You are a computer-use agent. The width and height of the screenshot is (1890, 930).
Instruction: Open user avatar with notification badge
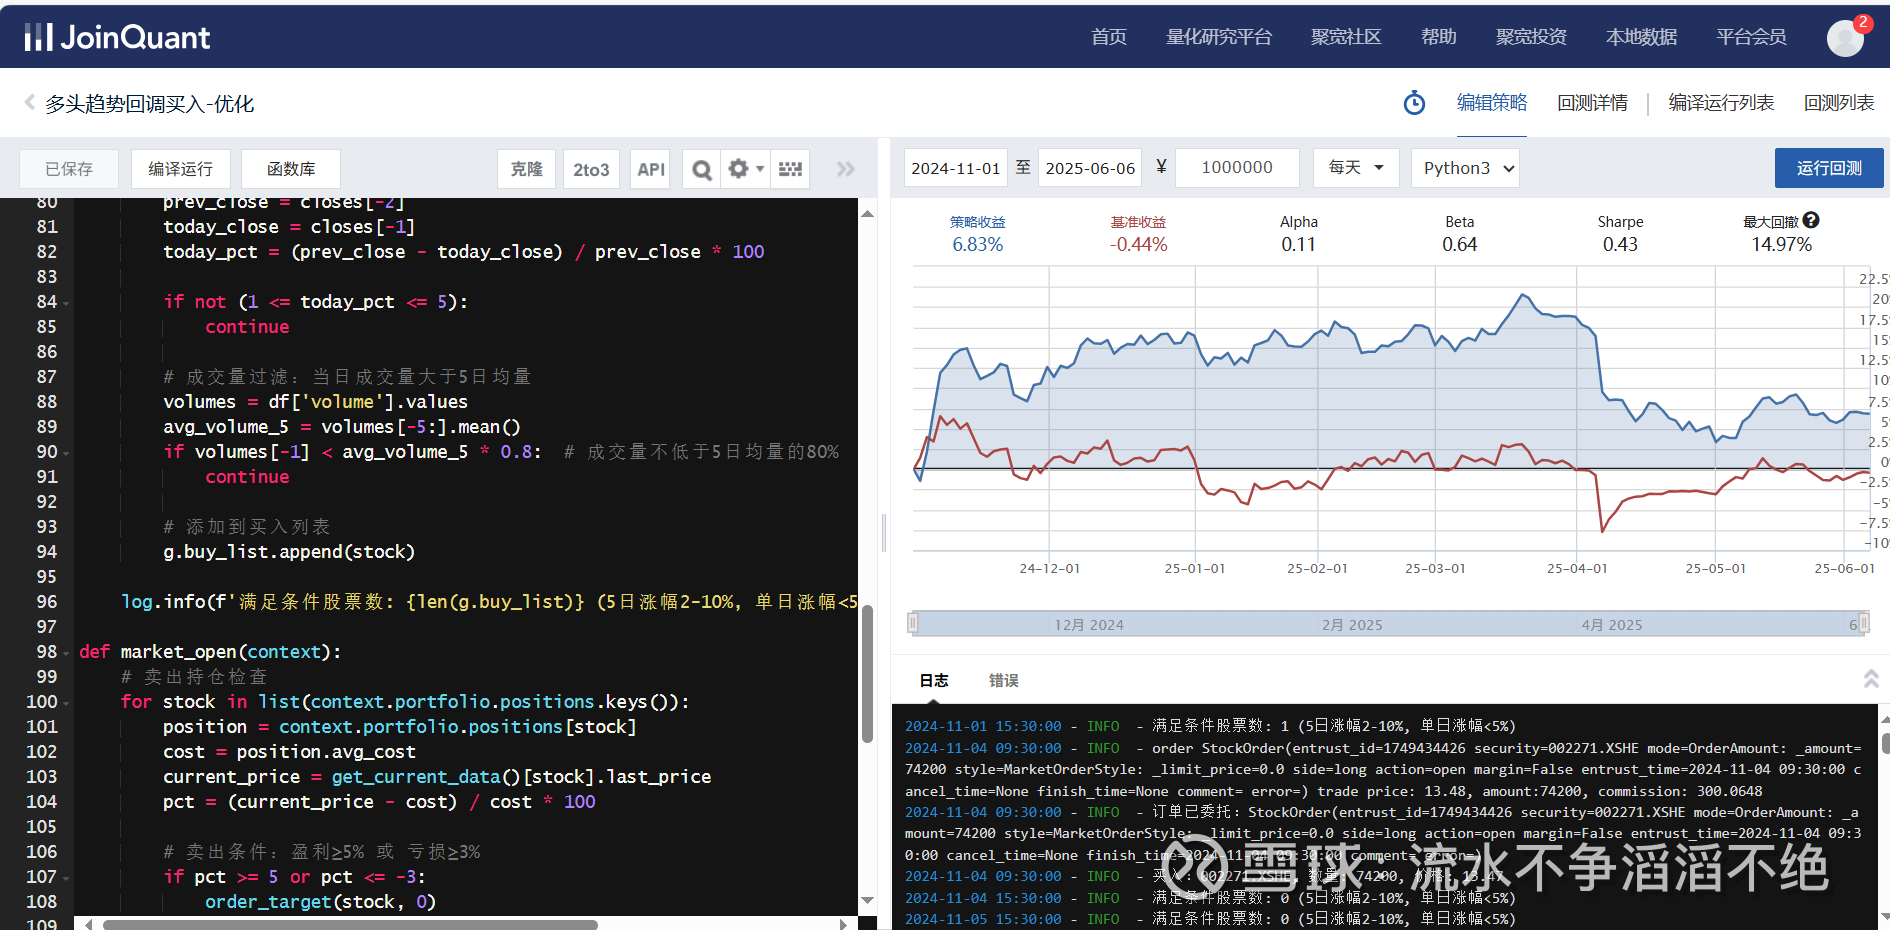1845,40
